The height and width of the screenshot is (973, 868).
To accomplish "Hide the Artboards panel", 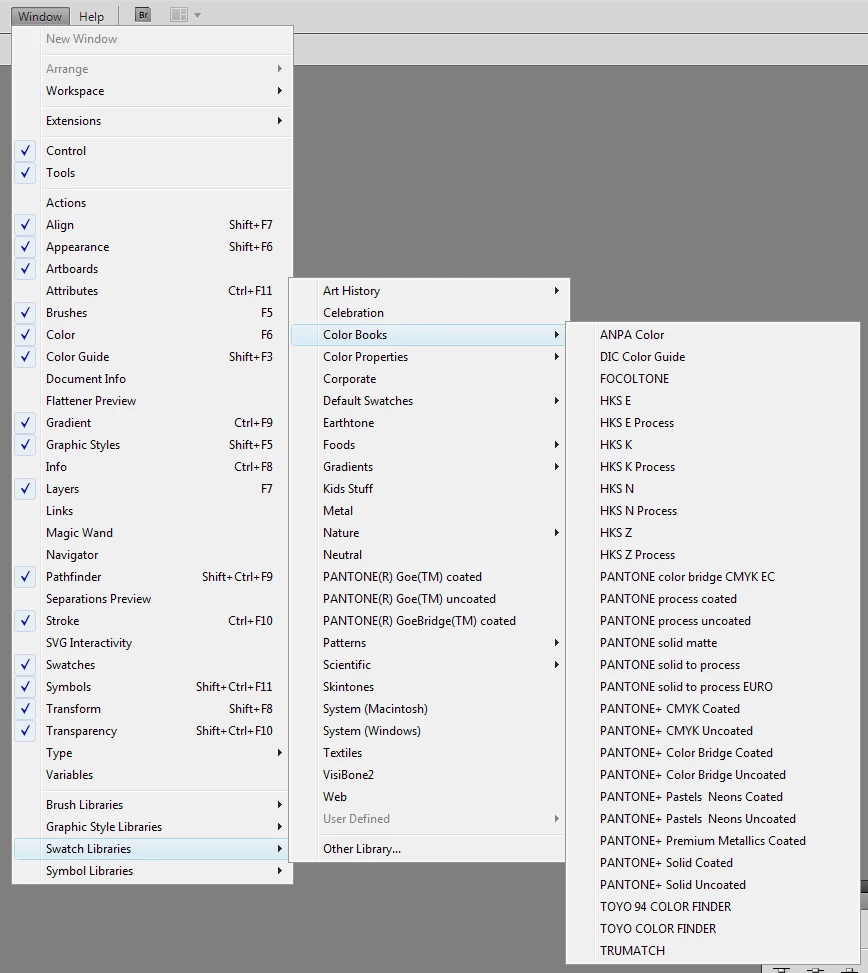I will [152, 269].
